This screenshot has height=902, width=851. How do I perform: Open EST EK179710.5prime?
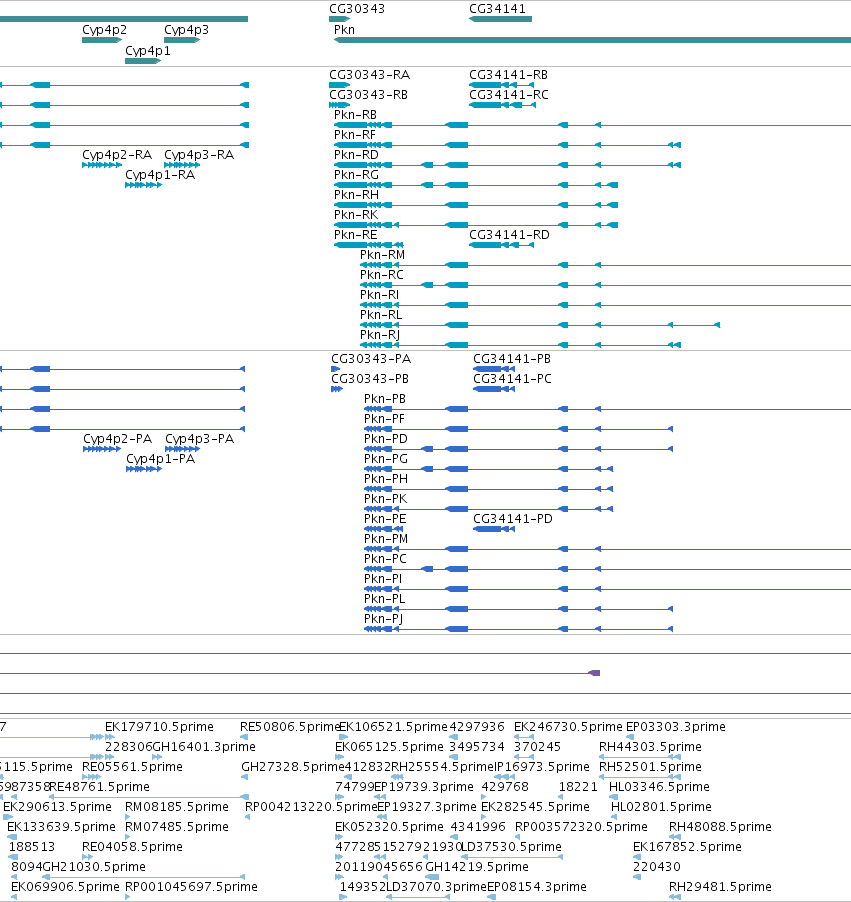[x=159, y=727]
